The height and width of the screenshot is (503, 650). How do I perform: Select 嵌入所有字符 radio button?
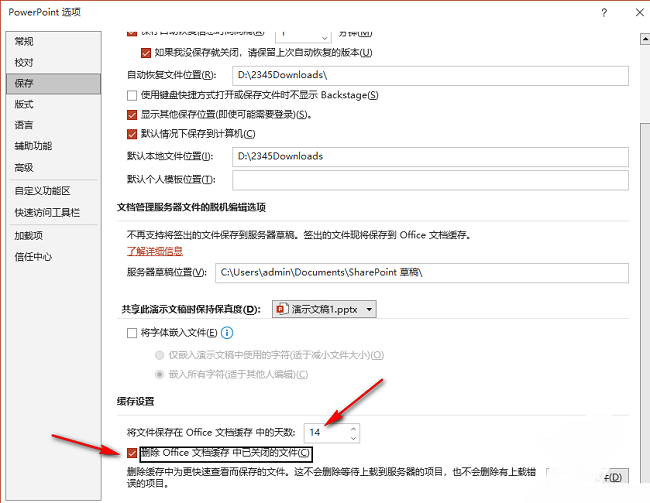pos(159,374)
